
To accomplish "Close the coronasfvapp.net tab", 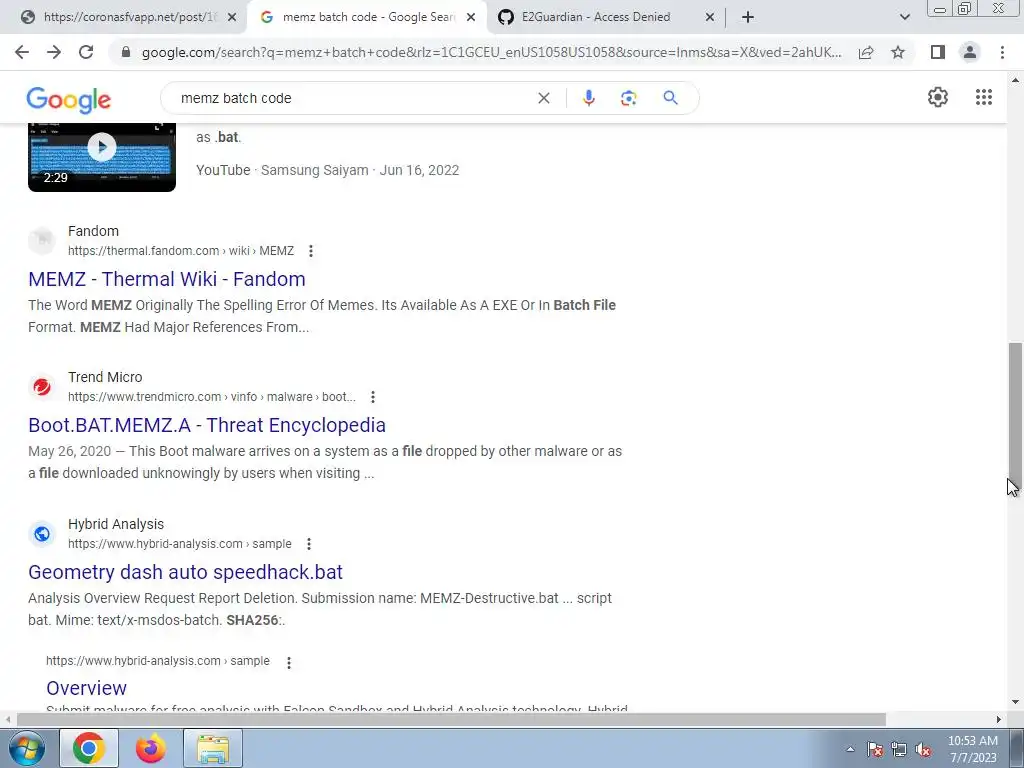I will tap(232, 18).
